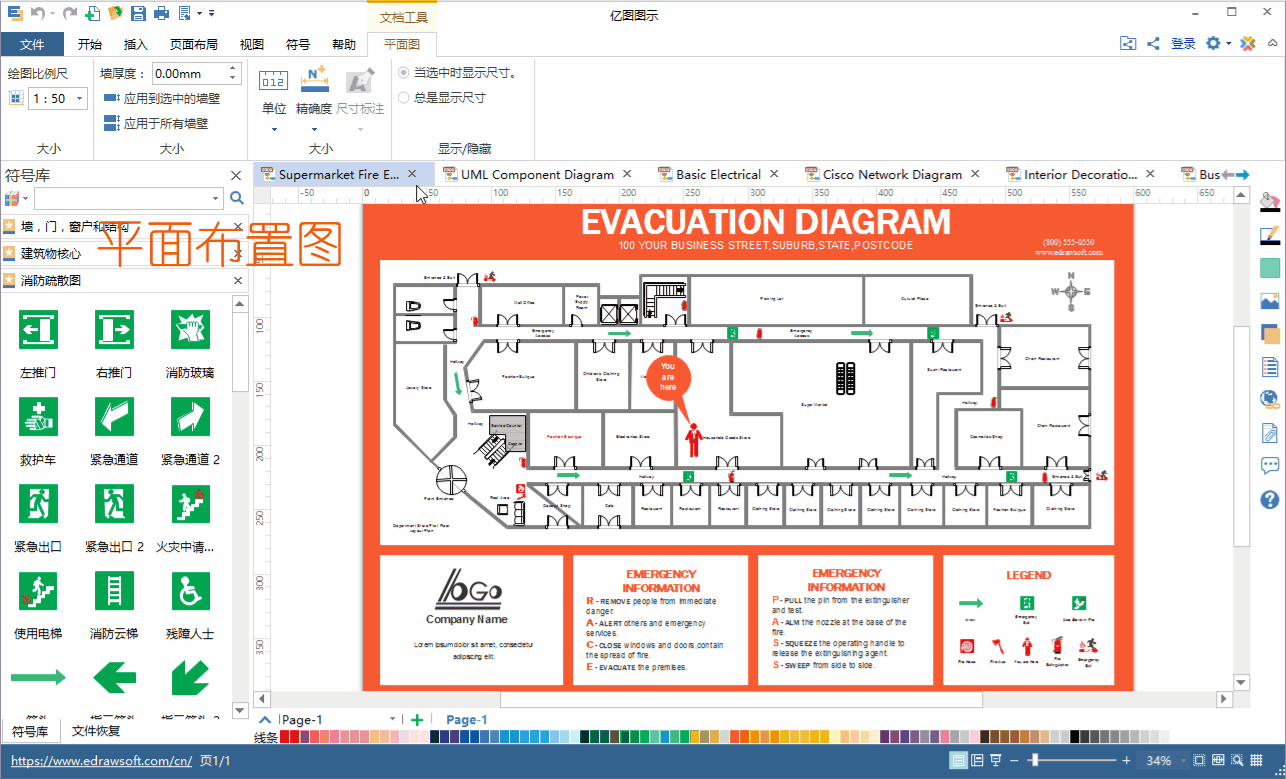1286x779 pixels.
Task: Select the 左推门 symbol icon
Action: coord(38,330)
